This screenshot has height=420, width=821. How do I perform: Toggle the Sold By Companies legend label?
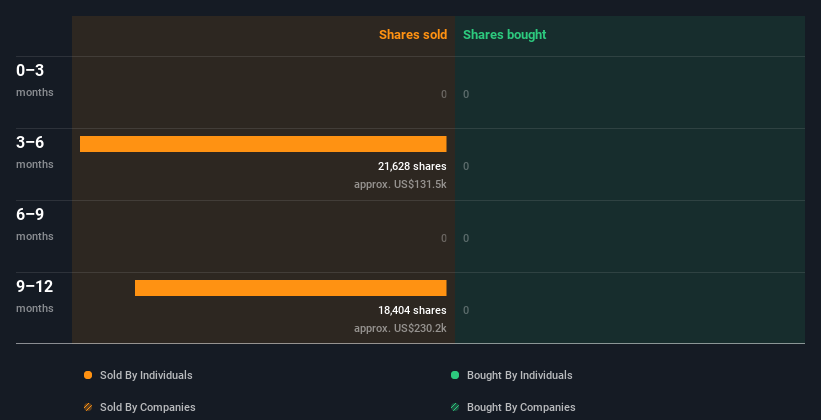coord(147,407)
